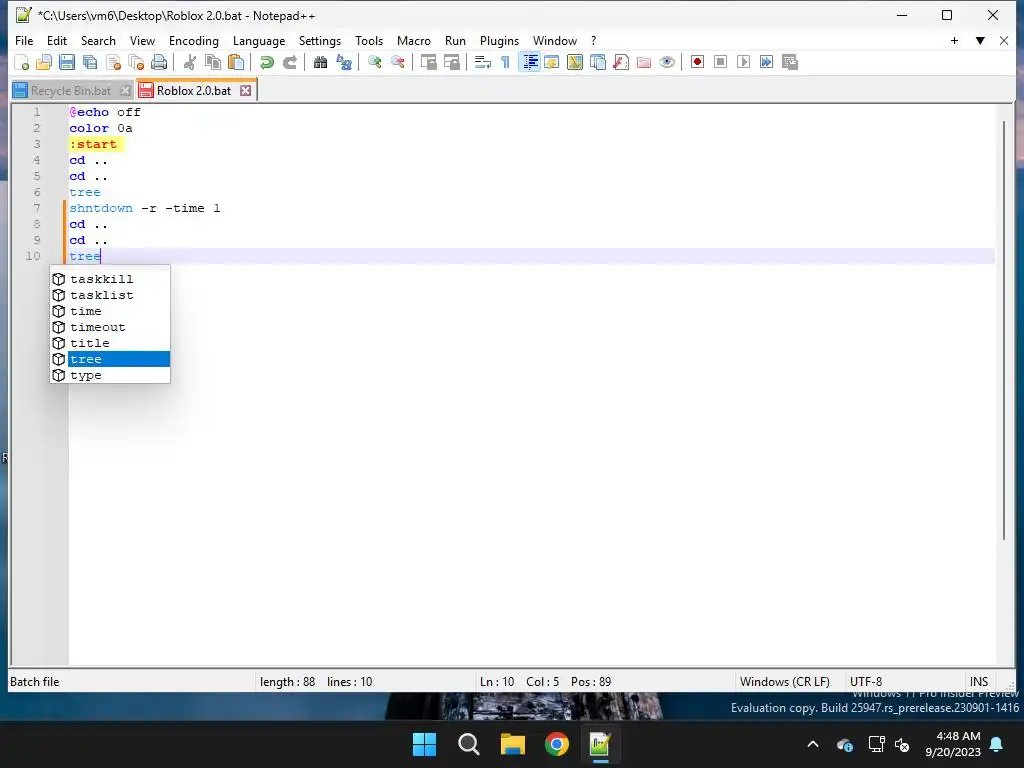Click the plus button beside menu bar

(954, 40)
